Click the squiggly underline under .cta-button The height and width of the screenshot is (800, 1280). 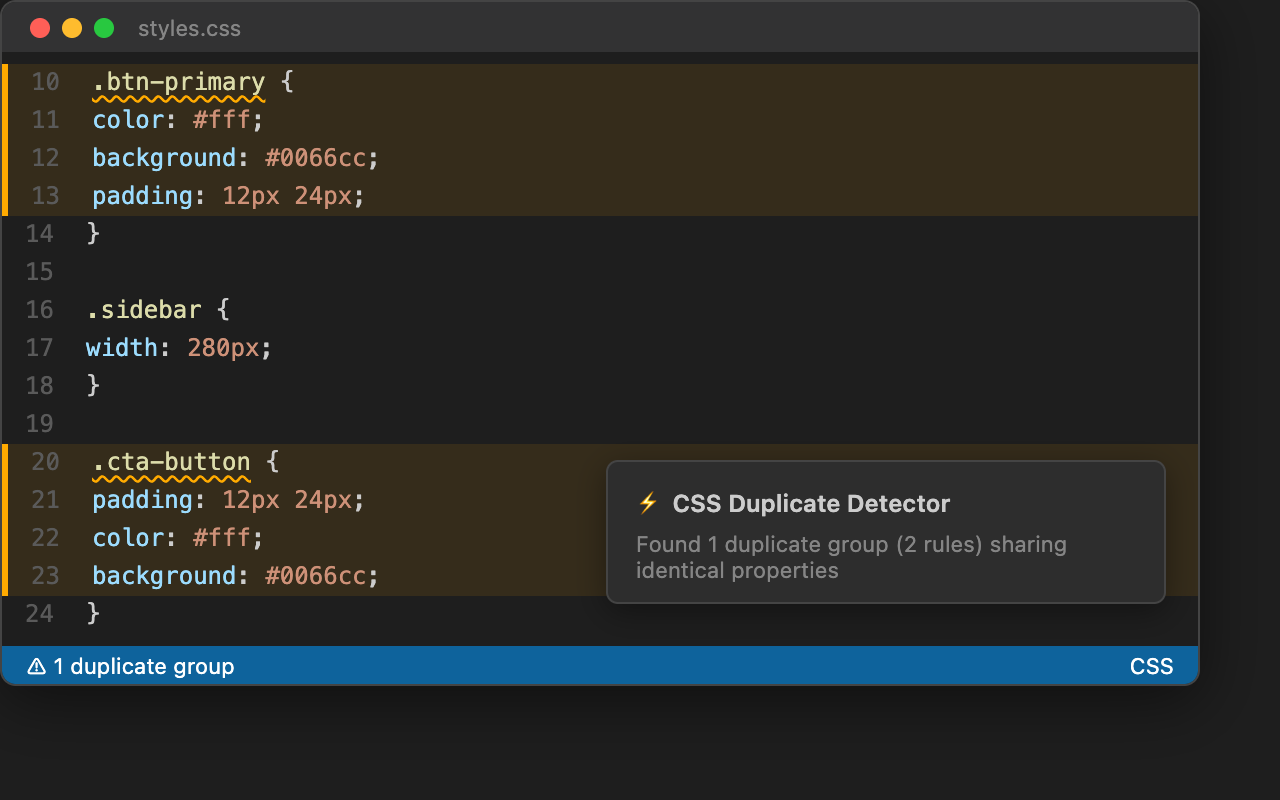(170, 478)
